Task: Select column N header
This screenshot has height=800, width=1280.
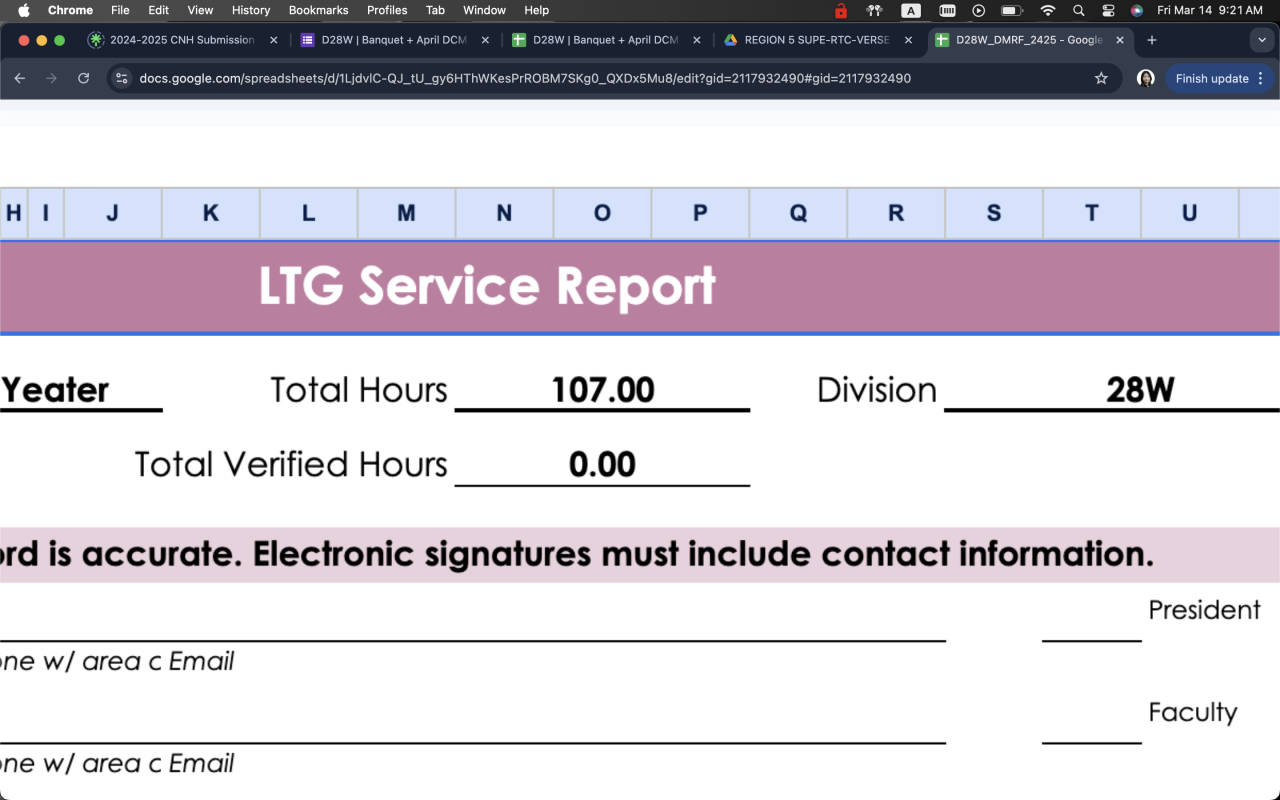Action: (504, 213)
